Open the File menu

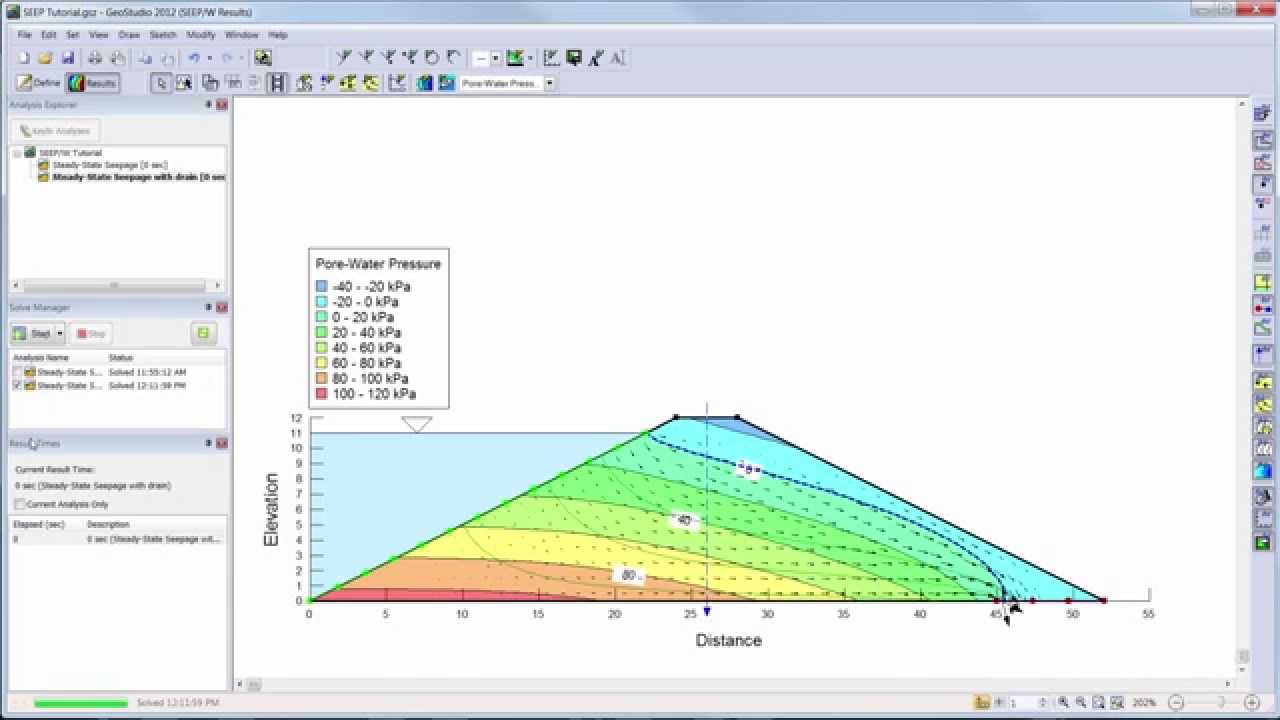pyautogui.click(x=24, y=35)
